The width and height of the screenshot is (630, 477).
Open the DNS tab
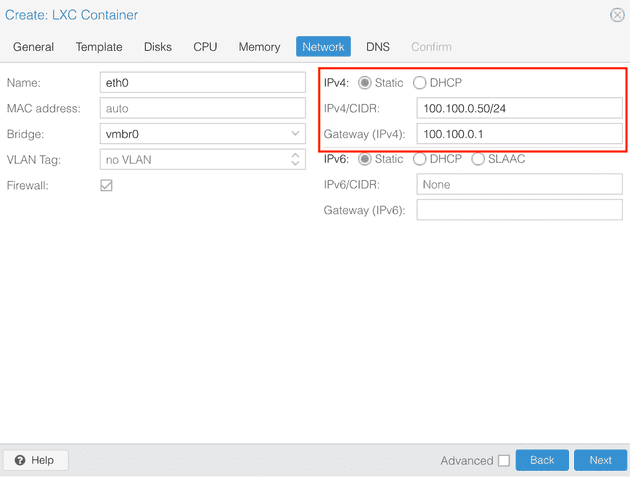pyautogui.click(x=378, y=47)
